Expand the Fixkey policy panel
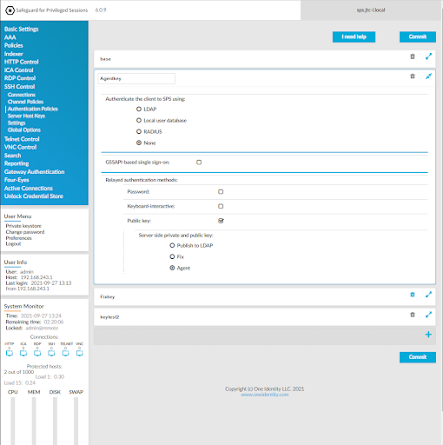Viewport: 443px width, 445px height. pos(429,295)
